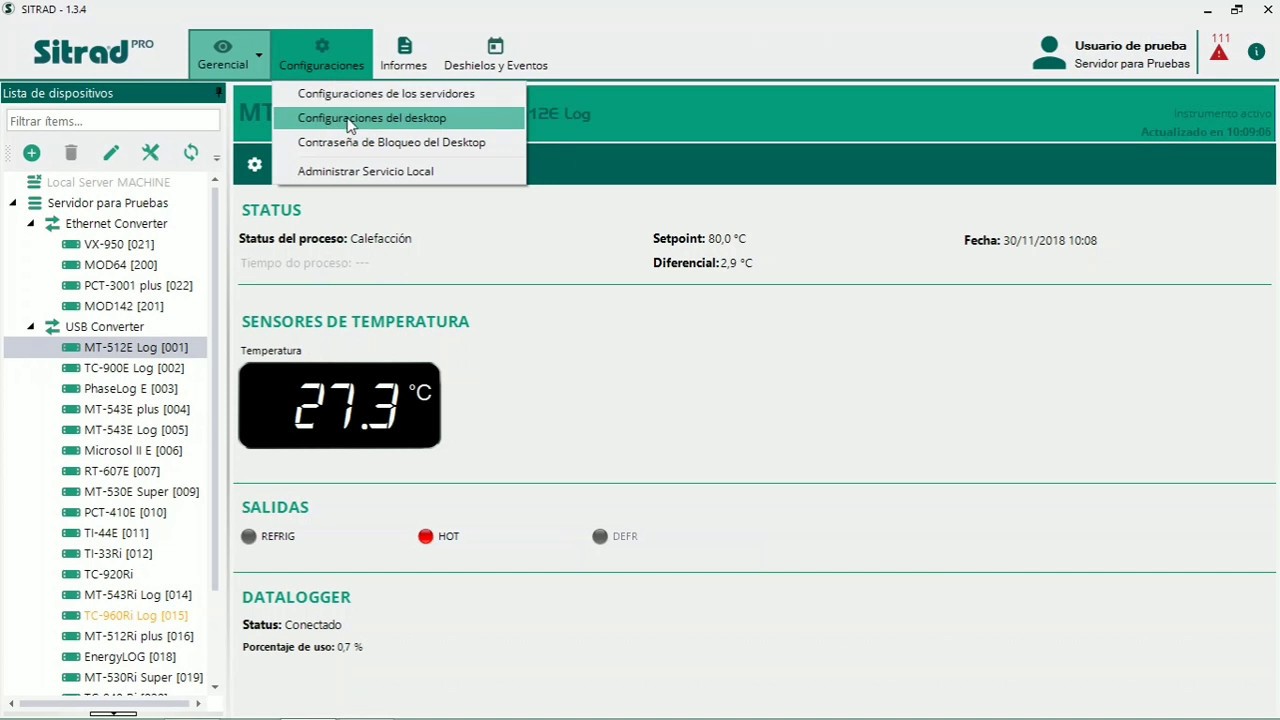Select device MT-512Ri plus [016]
This screenshot has height=720, width=1280.
pyautogui.click(x=139, y=636)
